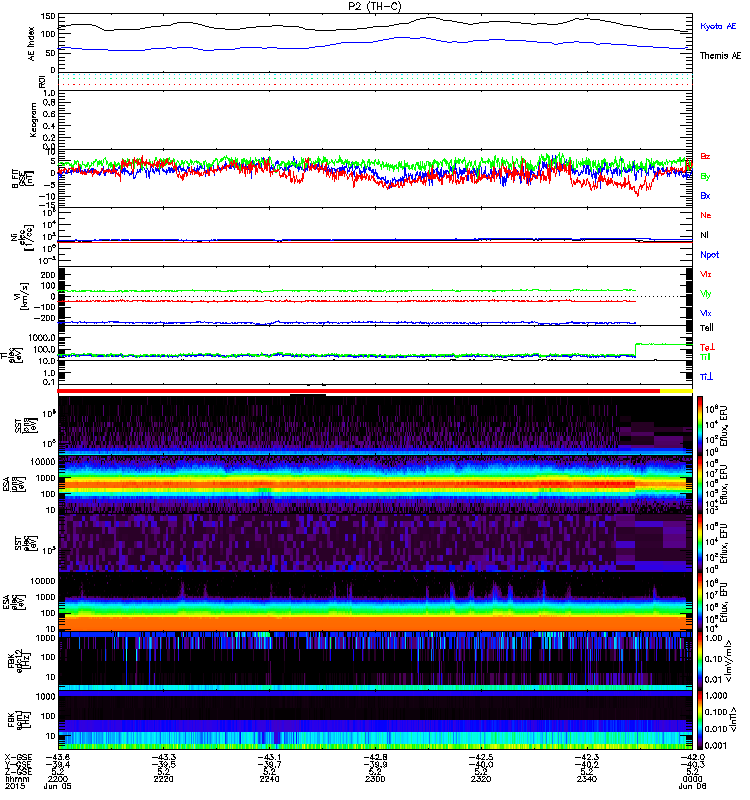
Task: Select Y-GSE value -40.3
Action: point(692,764)
